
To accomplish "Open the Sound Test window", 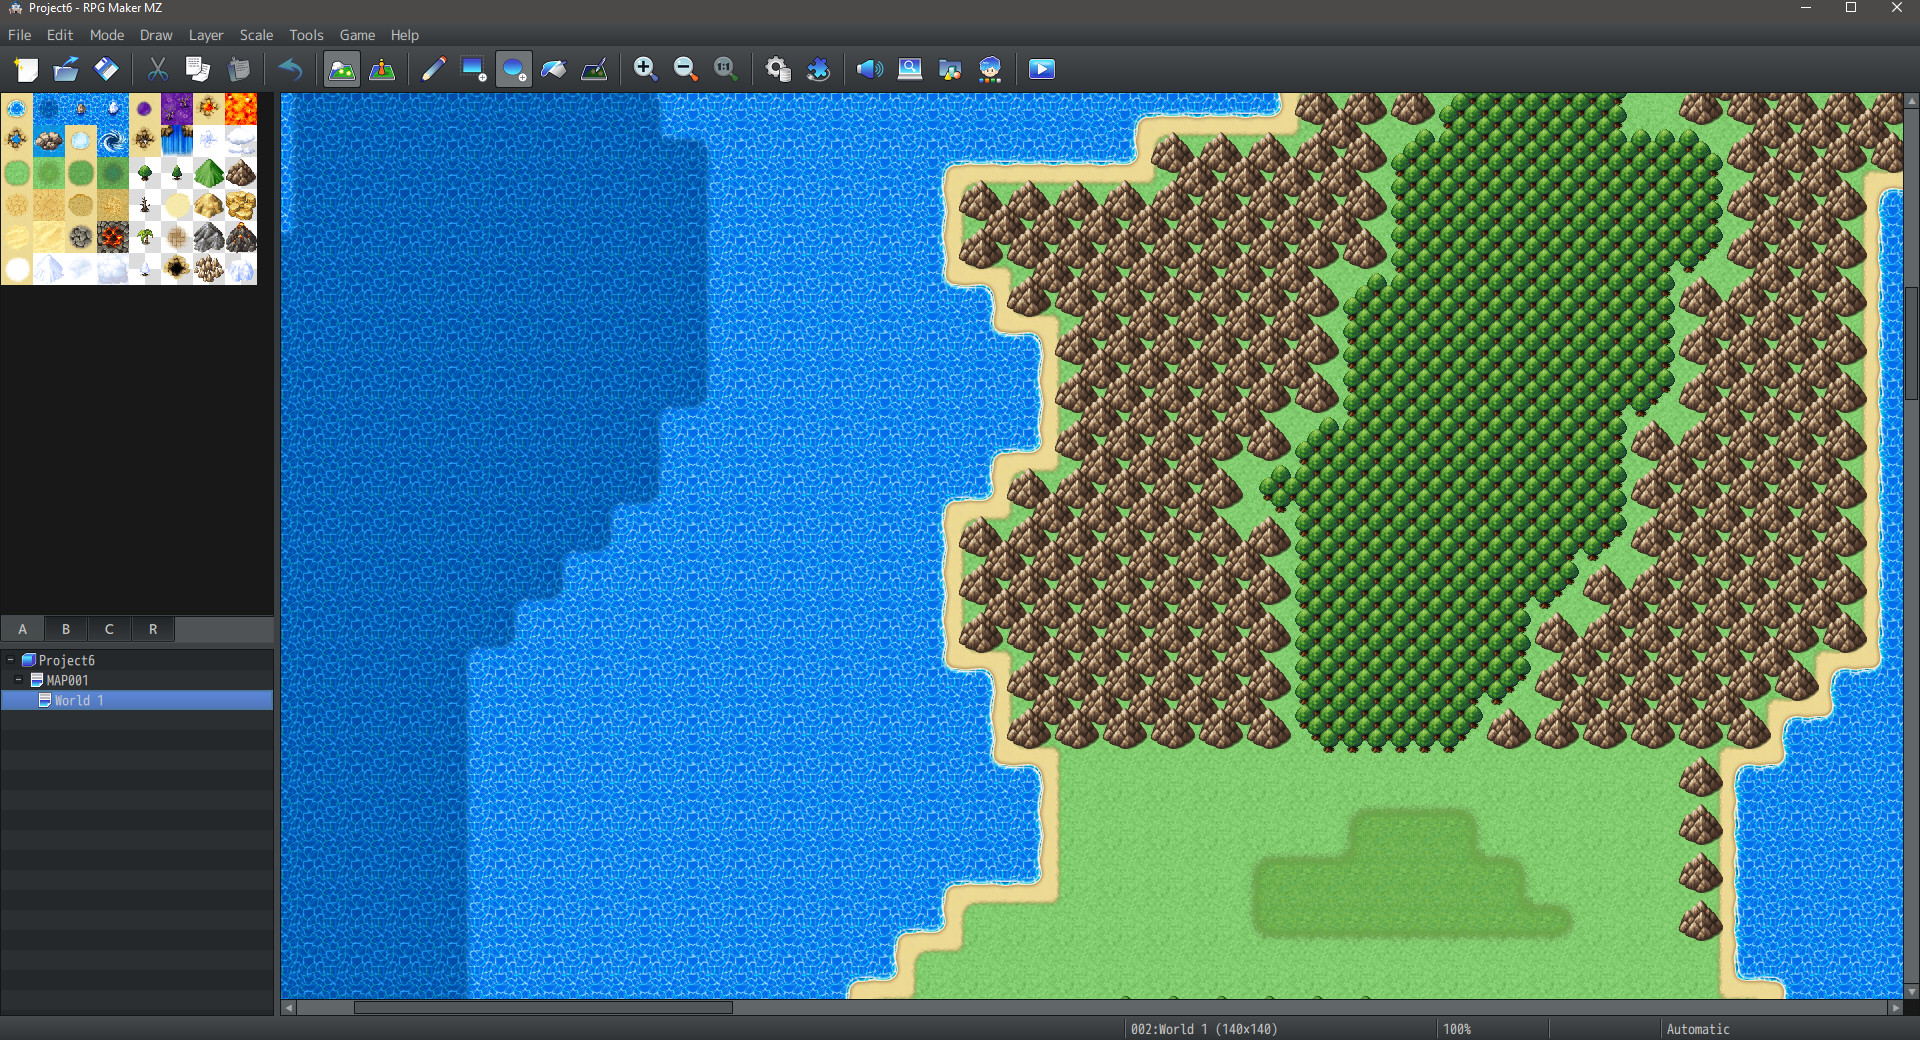I will point(869,69).
